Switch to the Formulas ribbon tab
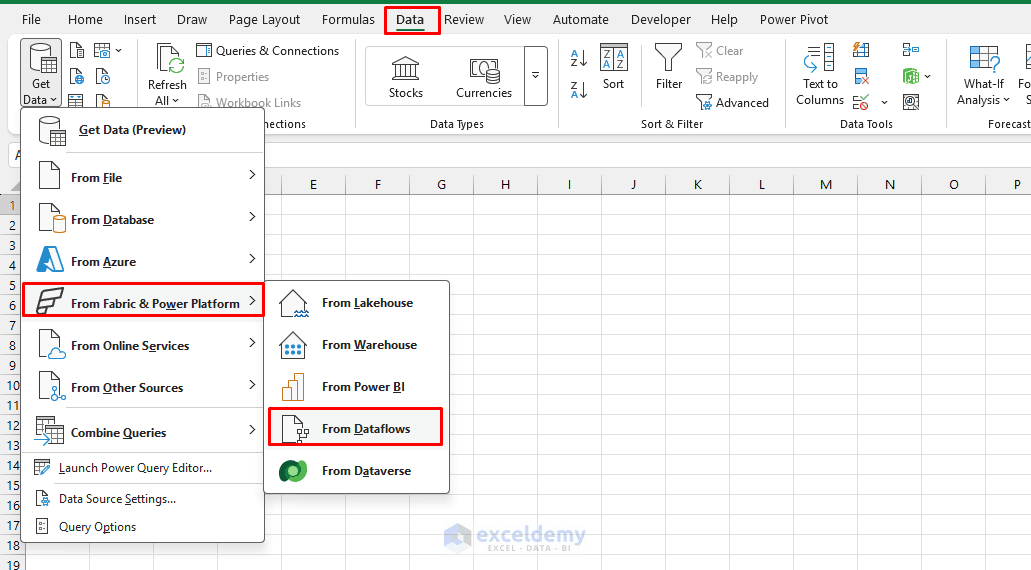Screen dimensions: 1031x570 (348, 20)
